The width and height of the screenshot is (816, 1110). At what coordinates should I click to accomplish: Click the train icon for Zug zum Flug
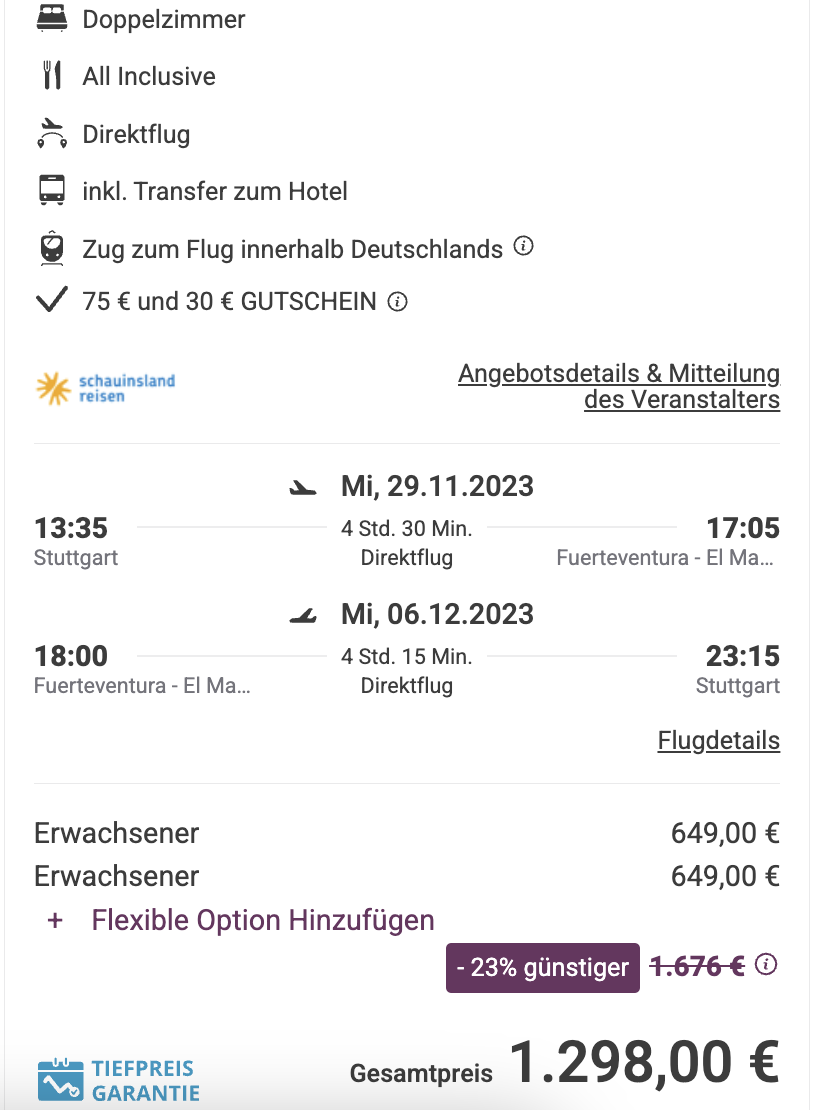coord(52,248)
